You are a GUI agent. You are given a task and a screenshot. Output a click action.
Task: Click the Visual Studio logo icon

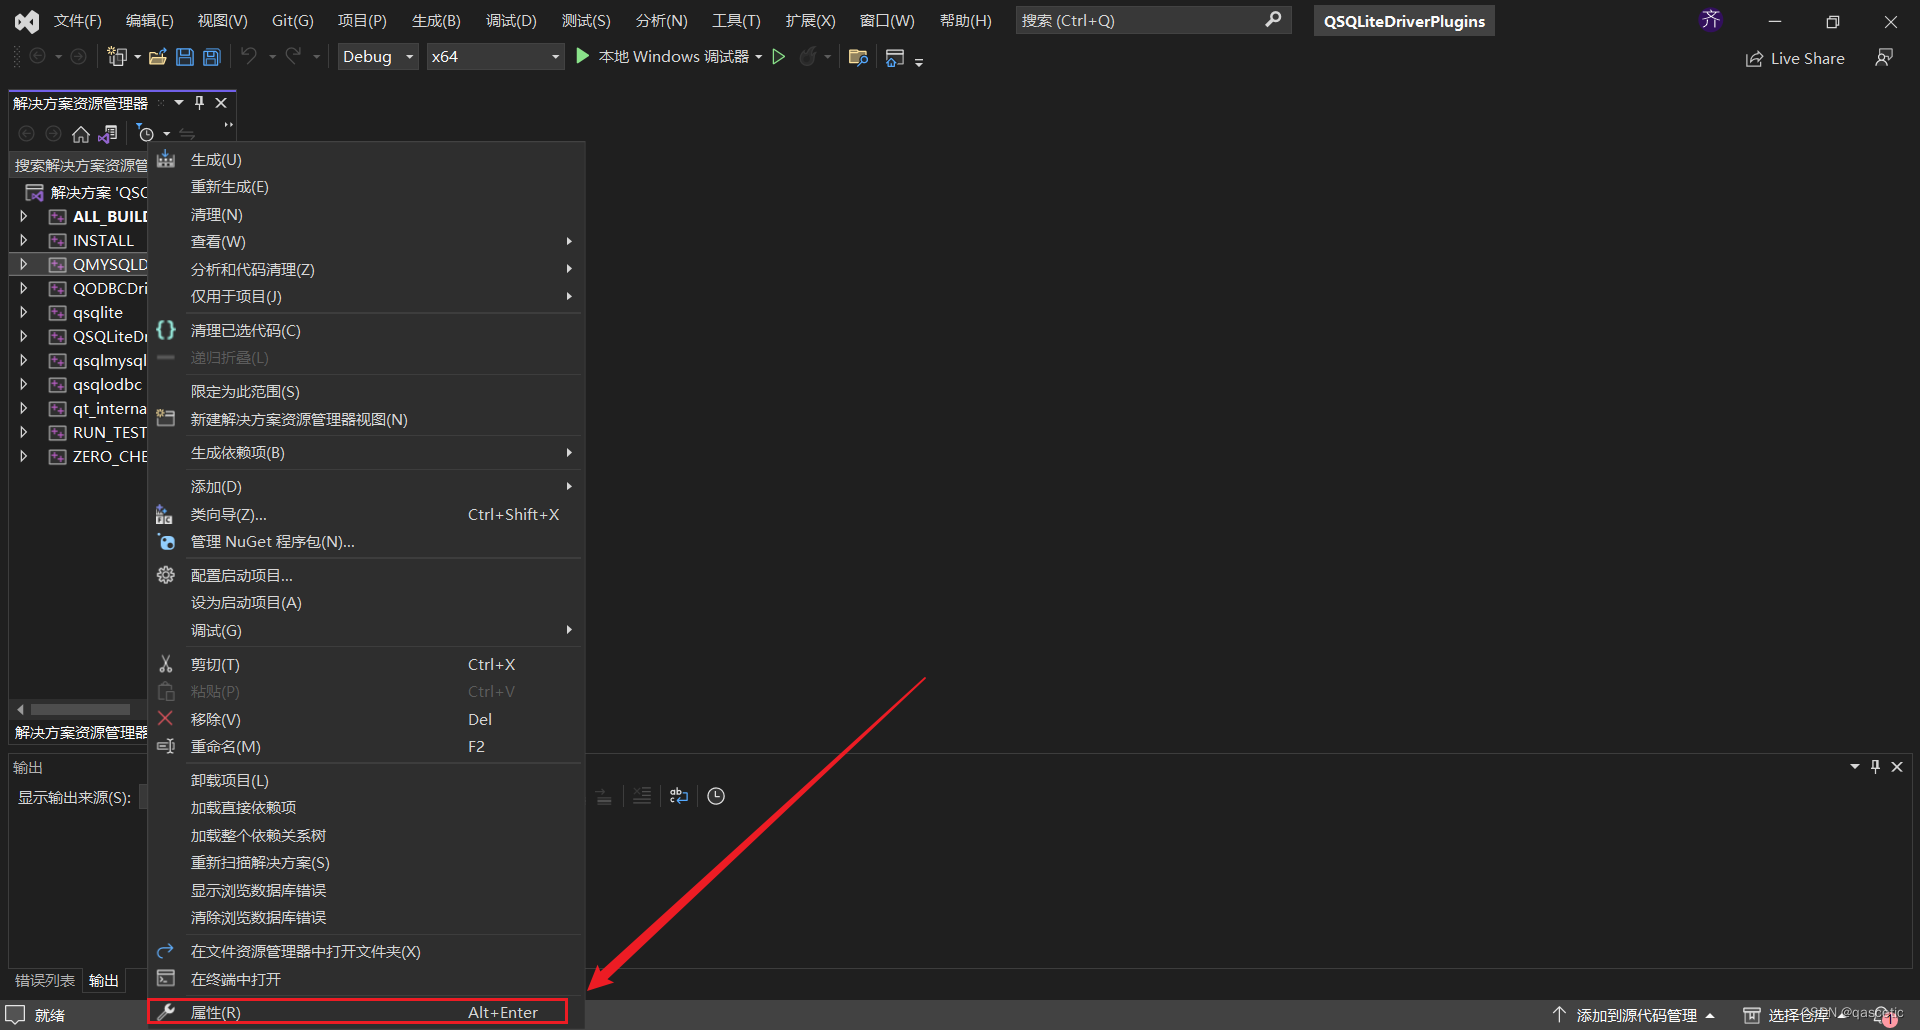[27, 21]
